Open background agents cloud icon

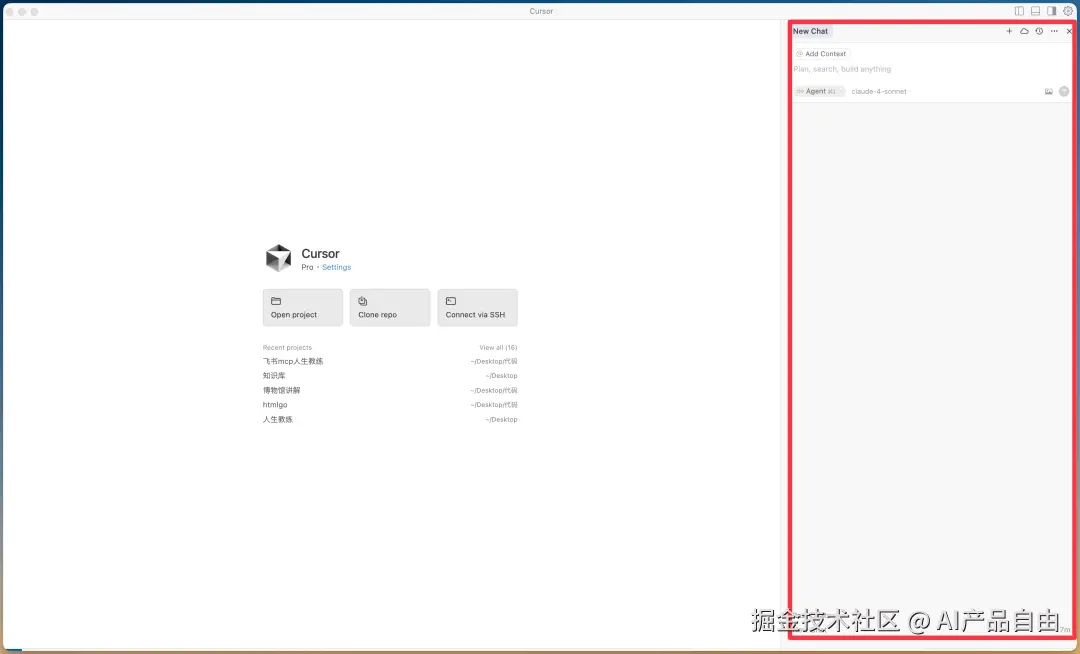[1024, 31]
